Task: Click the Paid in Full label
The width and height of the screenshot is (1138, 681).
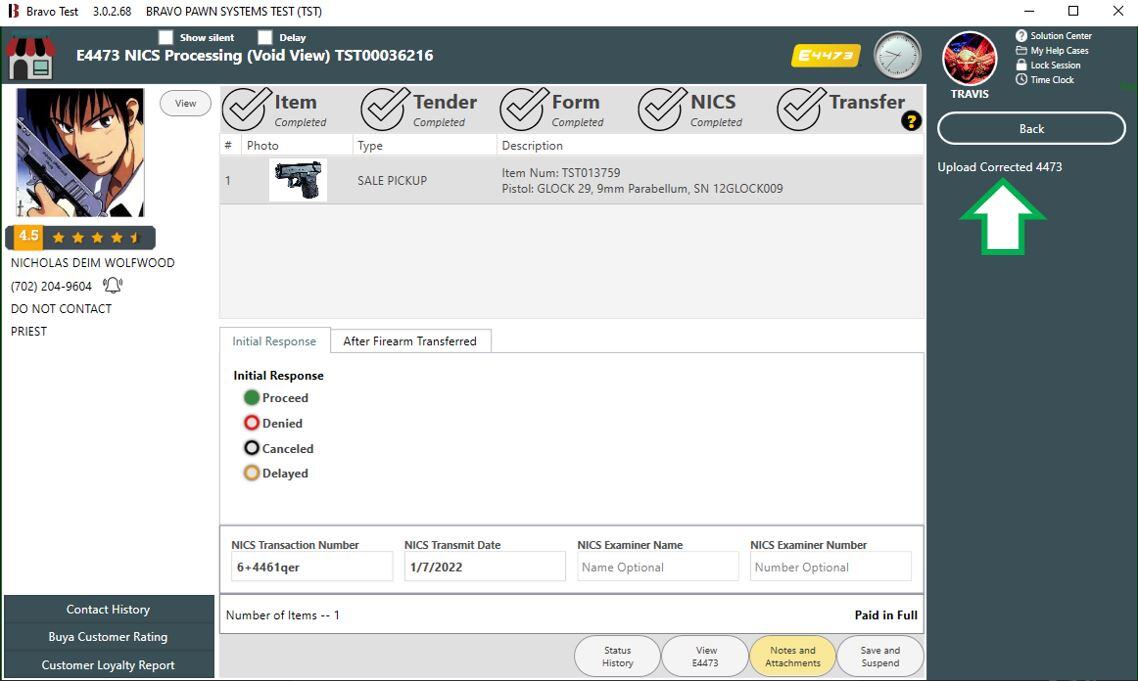Action: point(886,615)
